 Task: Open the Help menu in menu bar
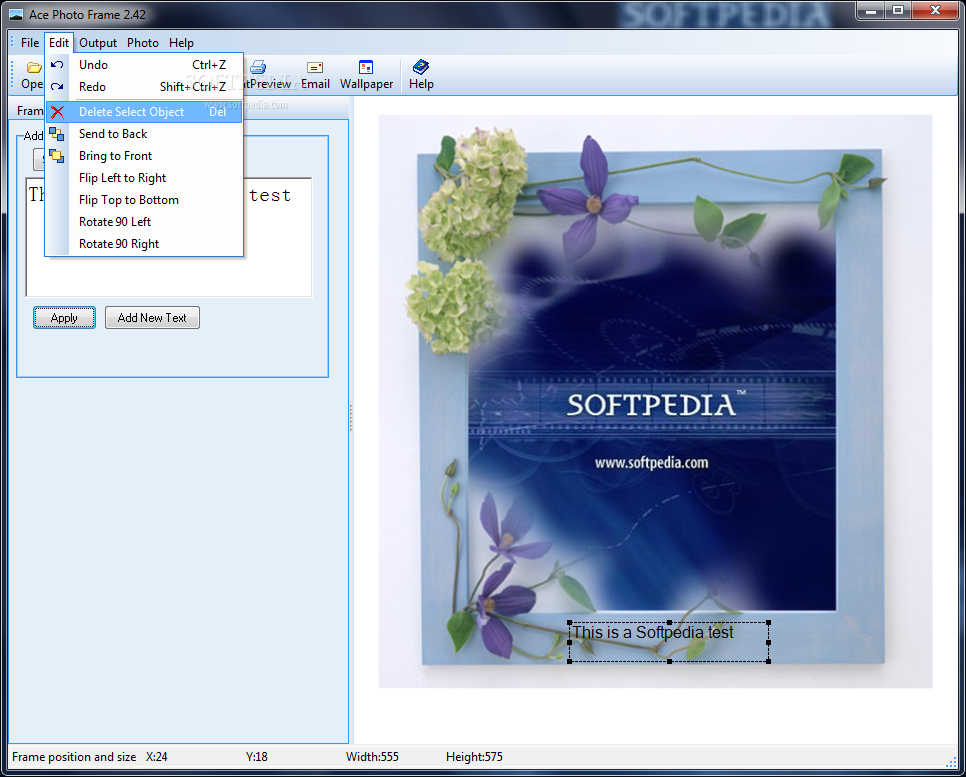pyautogui.click(x=181, y=43)
